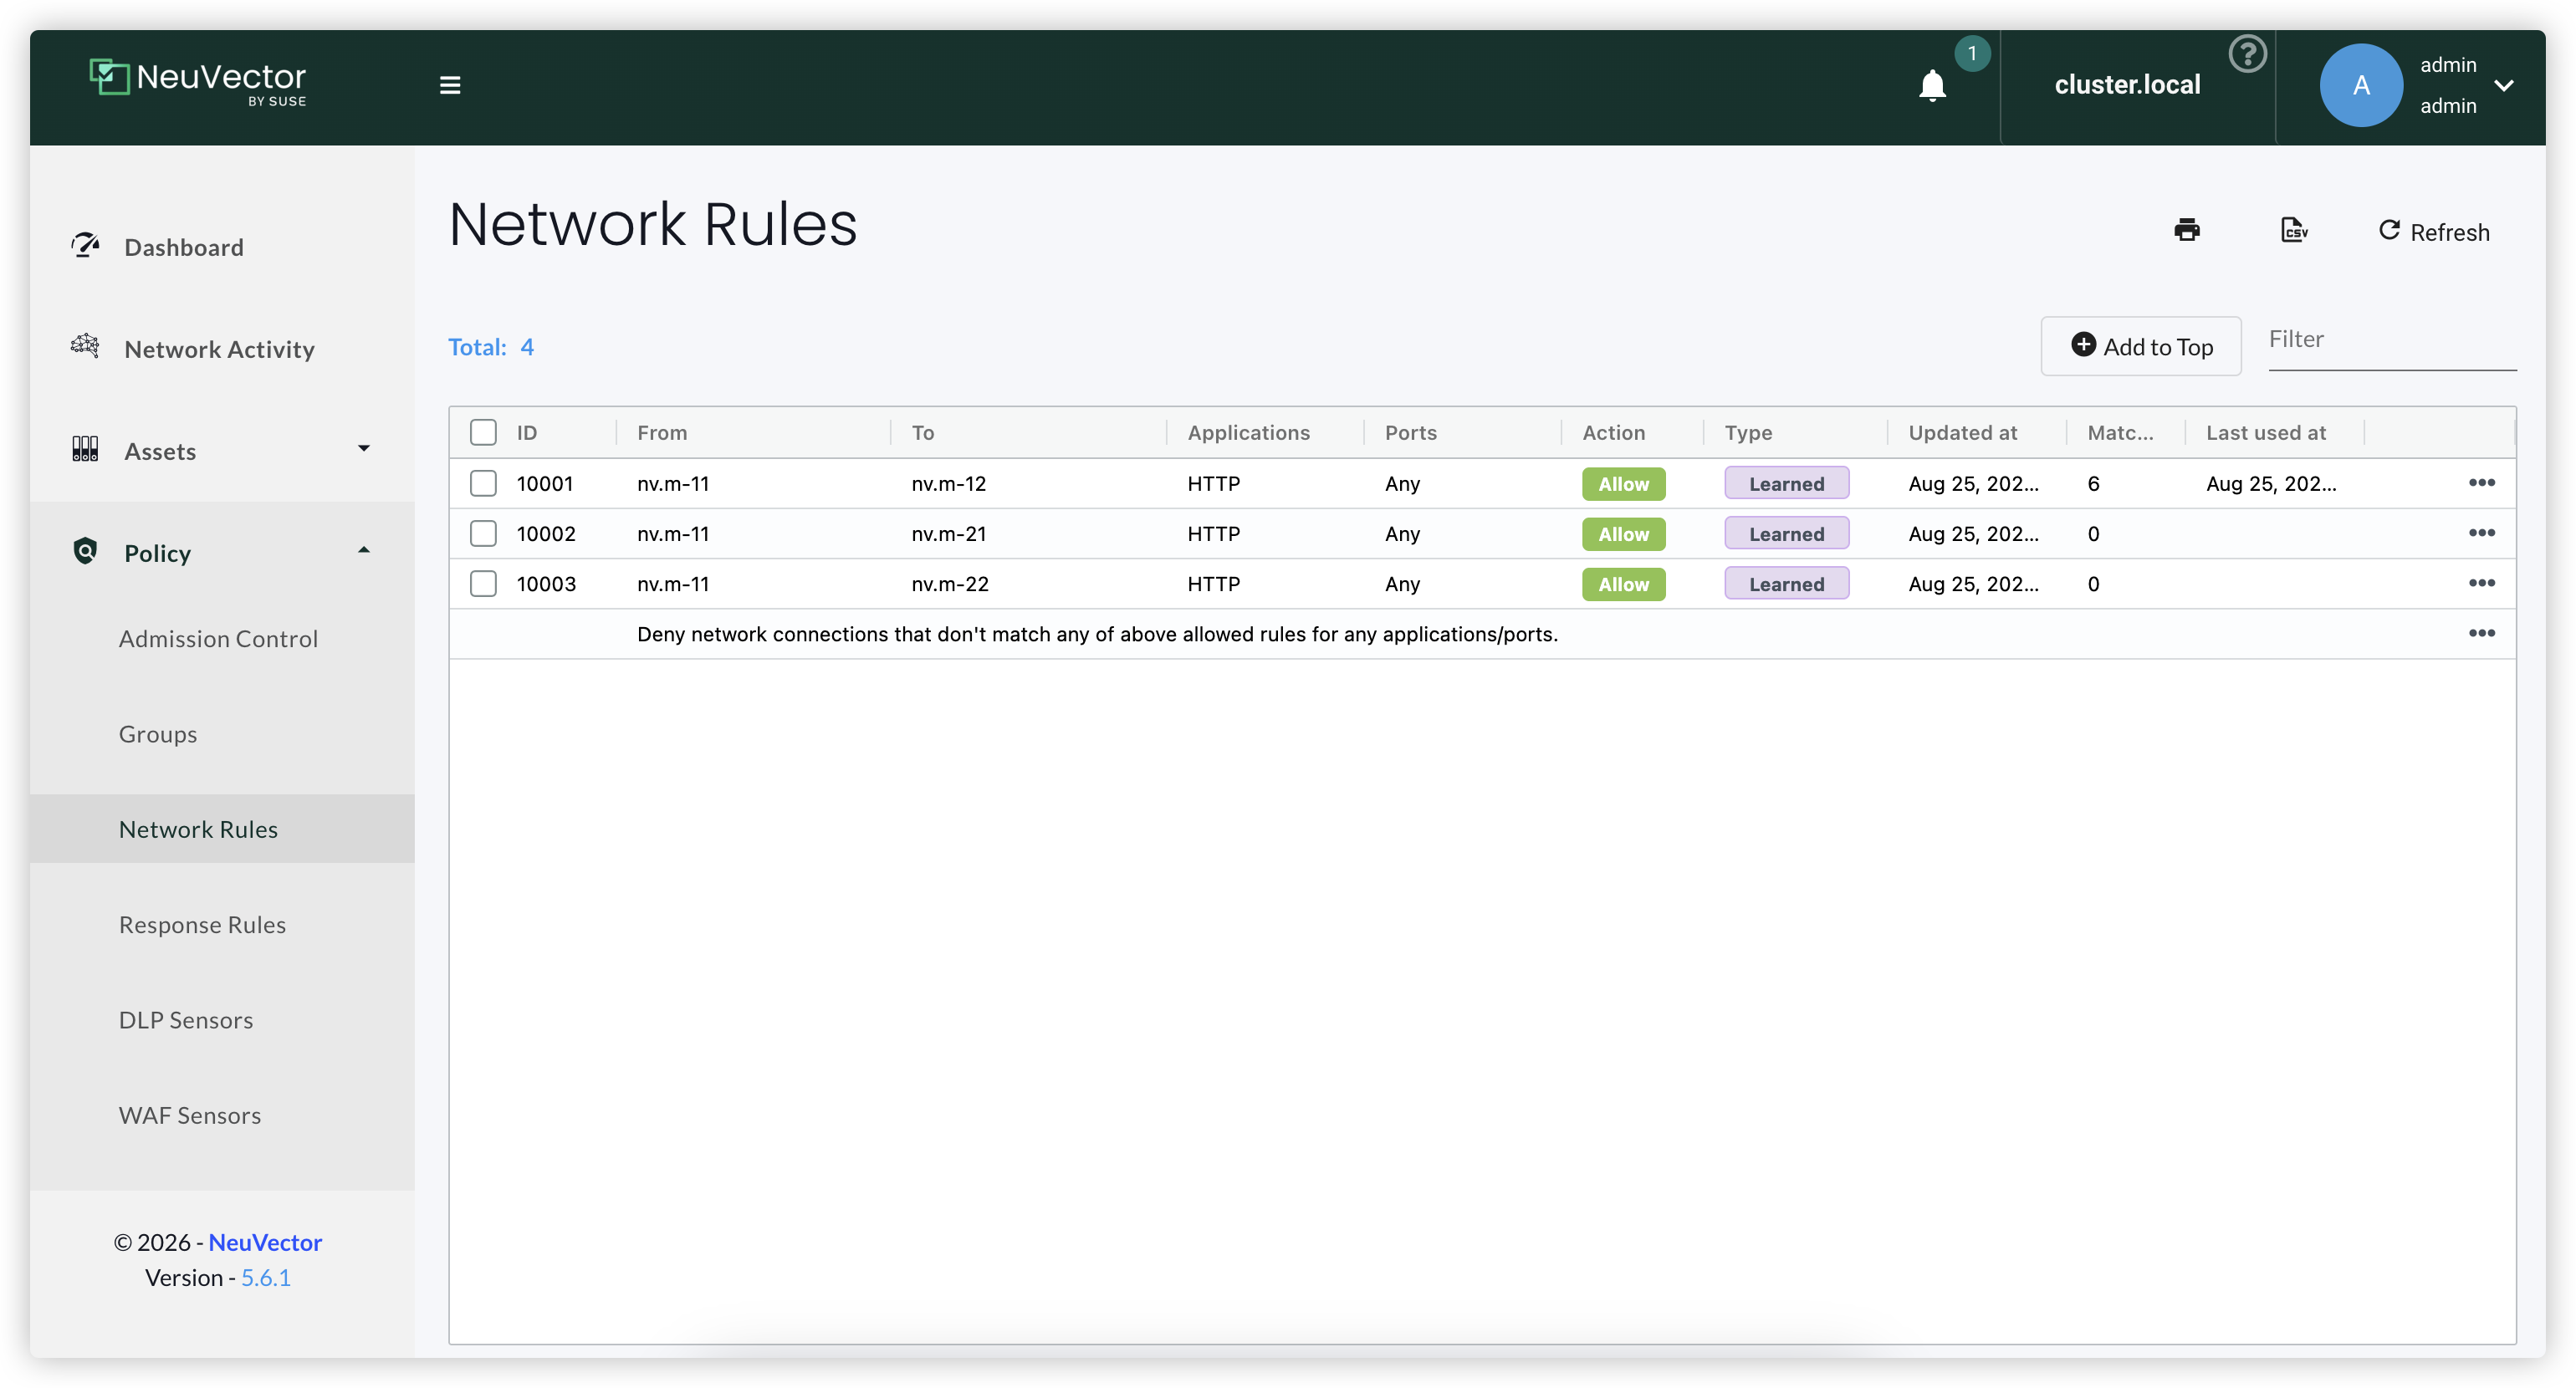Viewport: 2576px width, 1388px height.
Task: Click the Dashboard gauge icon
Action: point(85,245)
